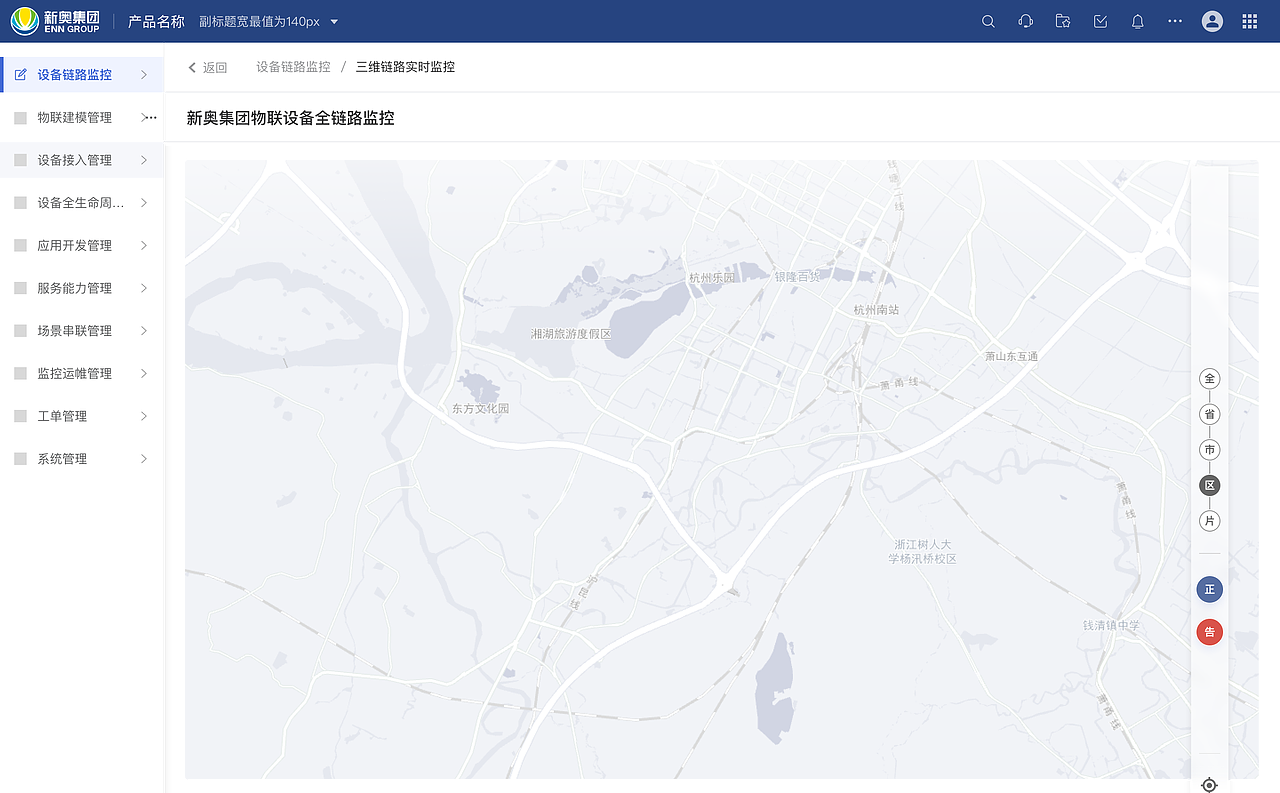Expand the 工单管理 chevron
Image resolution: width=1280 pixels, height=793 pixels.
[144, 416]
